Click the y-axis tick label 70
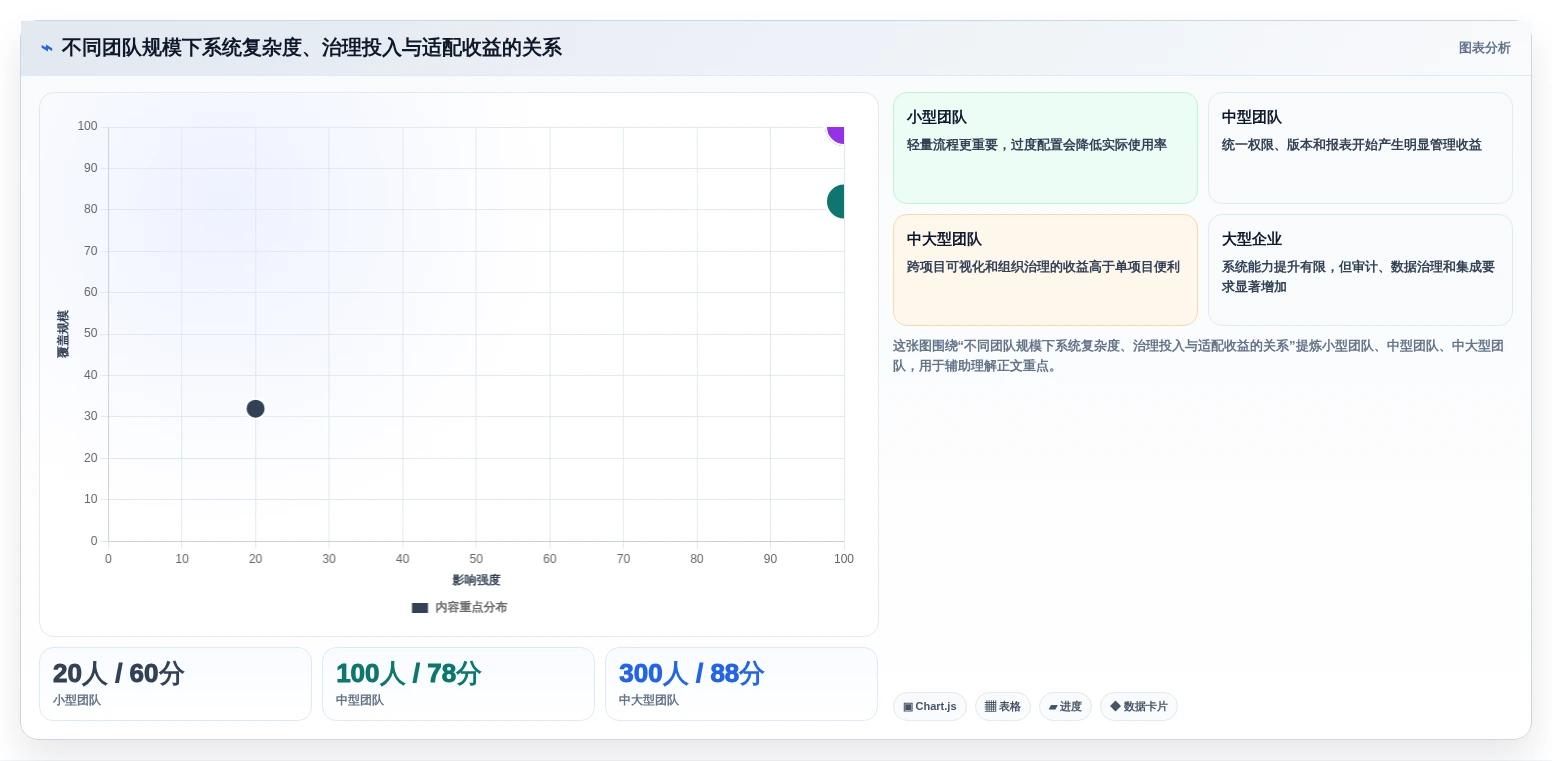The image size is (1552, 761). pyautogui.click(x=91, y=251)
